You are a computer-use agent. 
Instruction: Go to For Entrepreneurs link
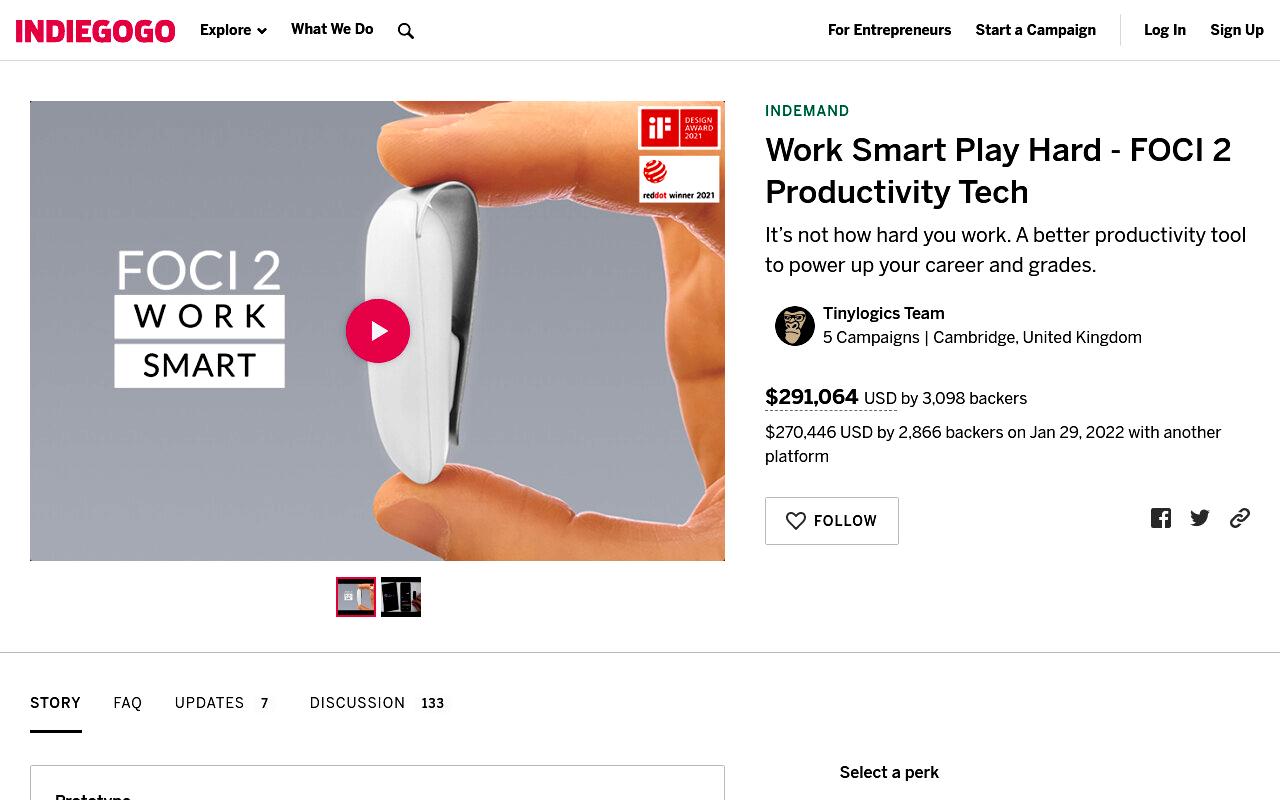[890, 30]
